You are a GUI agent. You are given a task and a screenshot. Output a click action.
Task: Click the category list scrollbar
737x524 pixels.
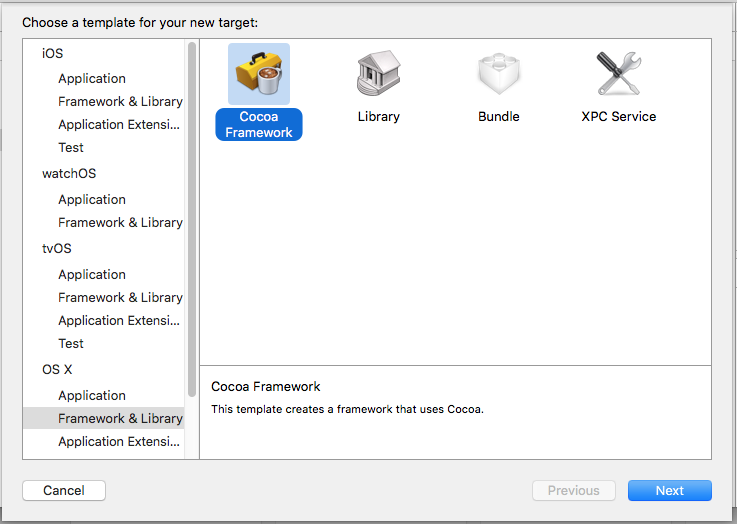[192, 220]
